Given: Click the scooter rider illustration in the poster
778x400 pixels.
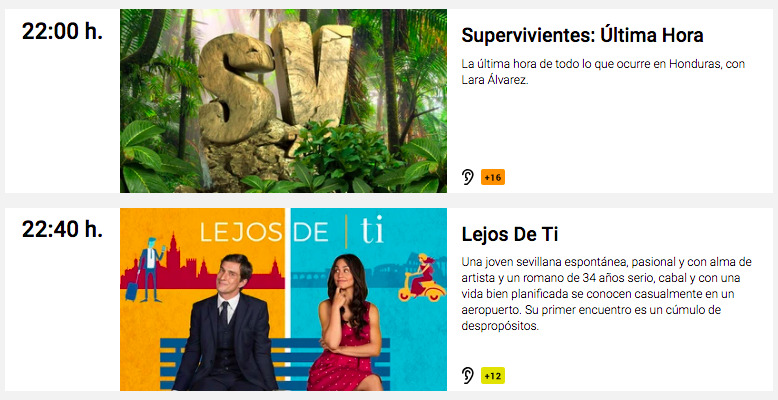Looking at the screenshot, I should click(422, 278).
